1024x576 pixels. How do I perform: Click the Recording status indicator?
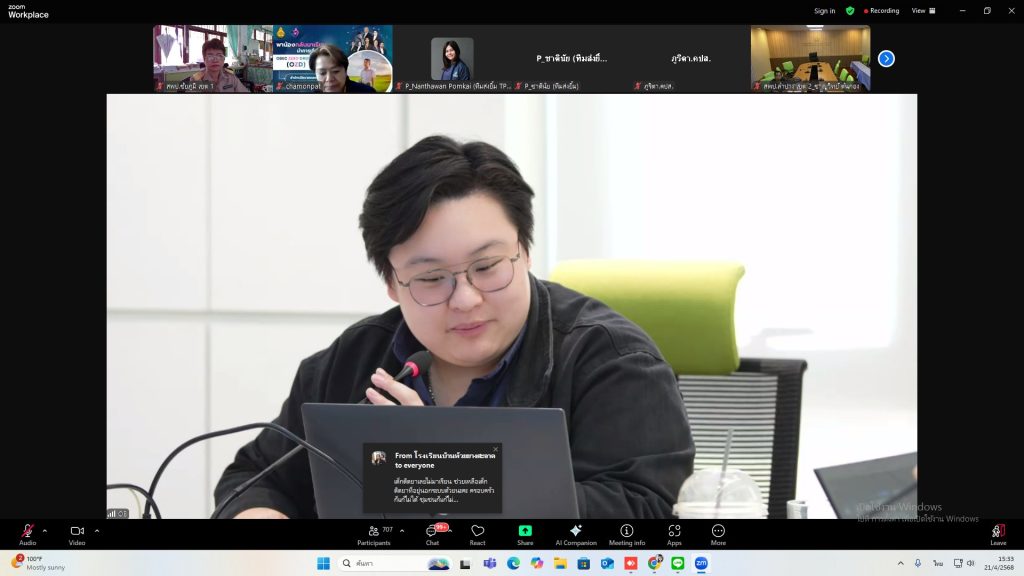click(x=882, y=10)
